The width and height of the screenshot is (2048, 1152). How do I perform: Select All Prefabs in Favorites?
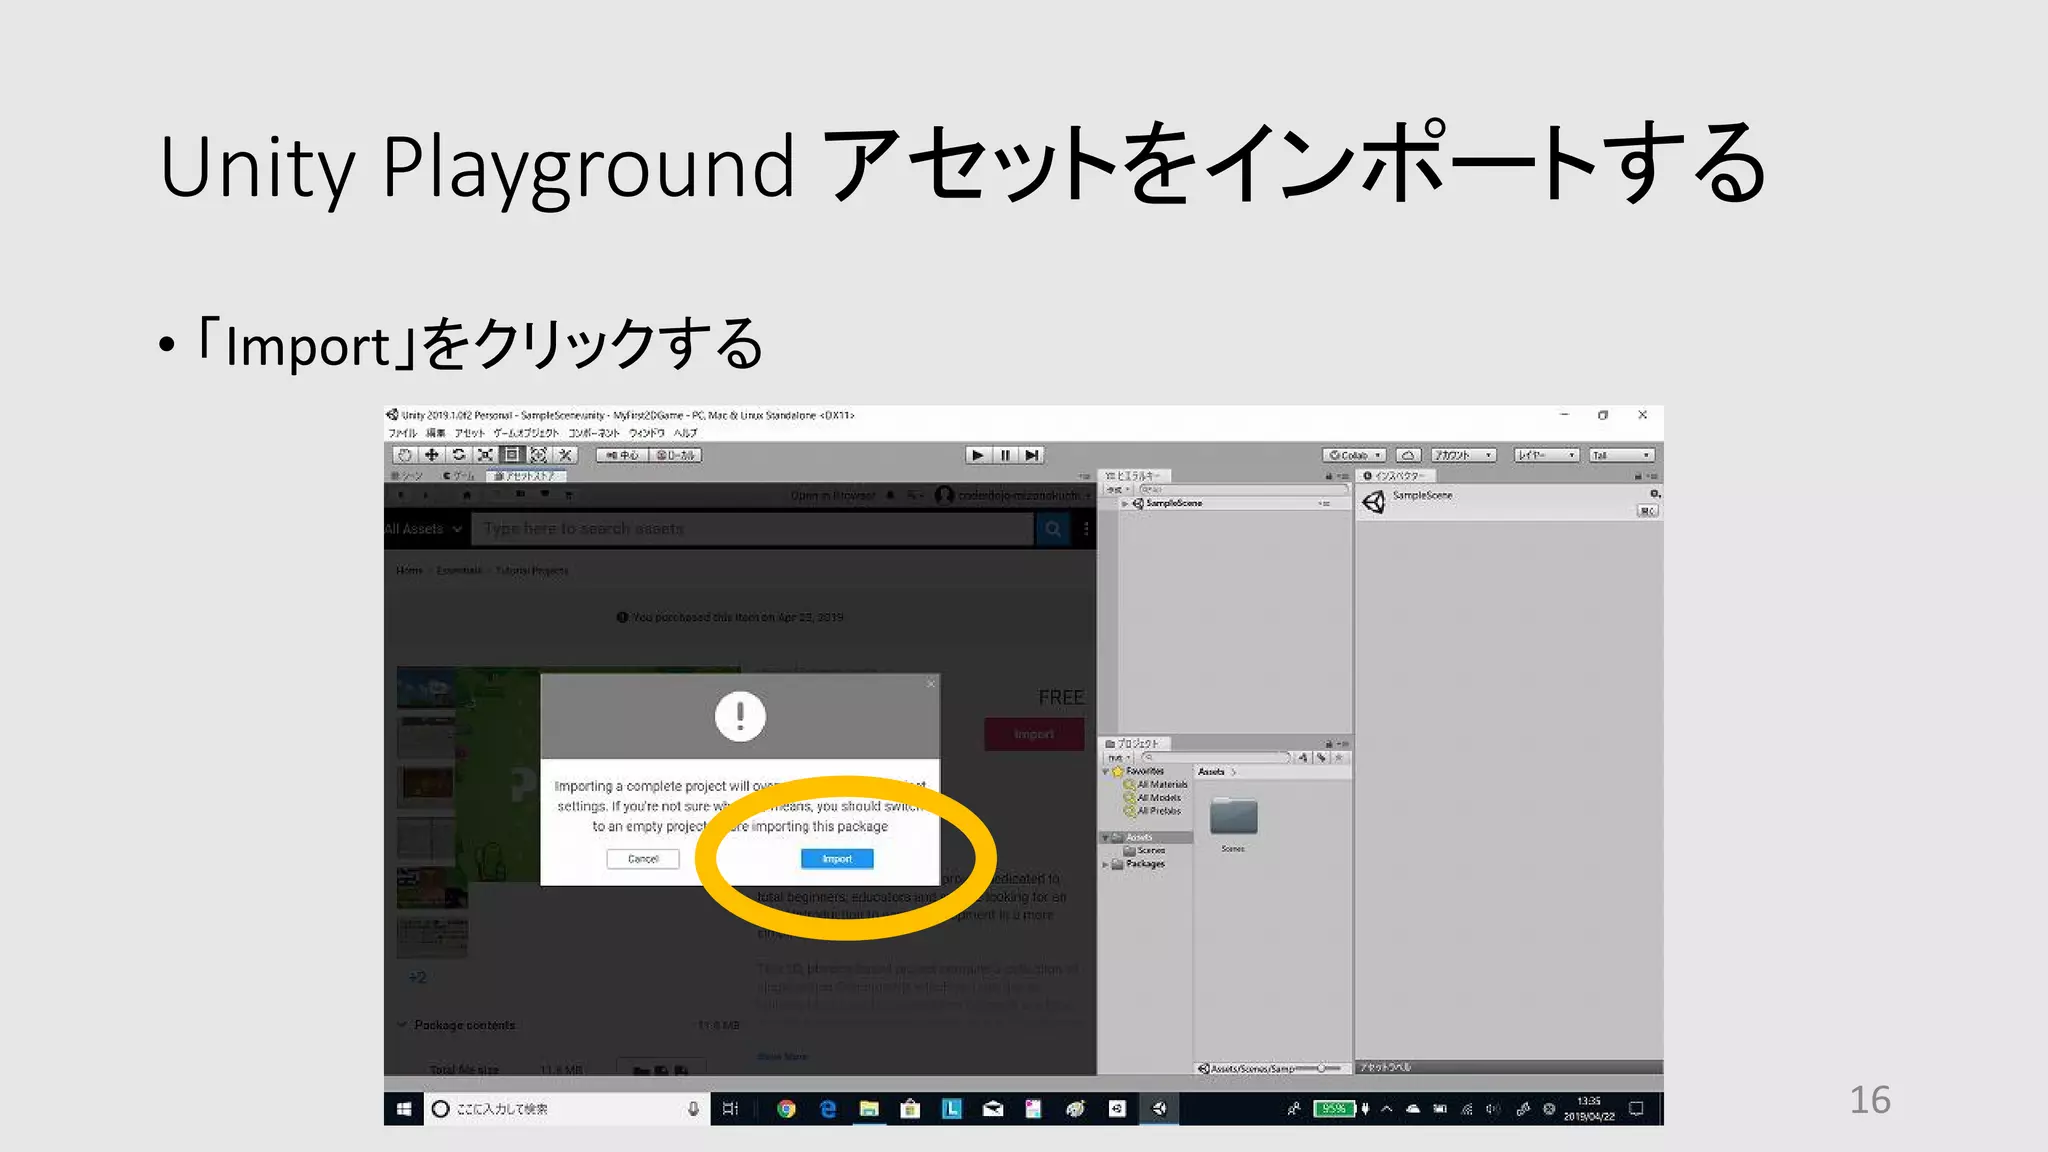[x=1152, y=811]
